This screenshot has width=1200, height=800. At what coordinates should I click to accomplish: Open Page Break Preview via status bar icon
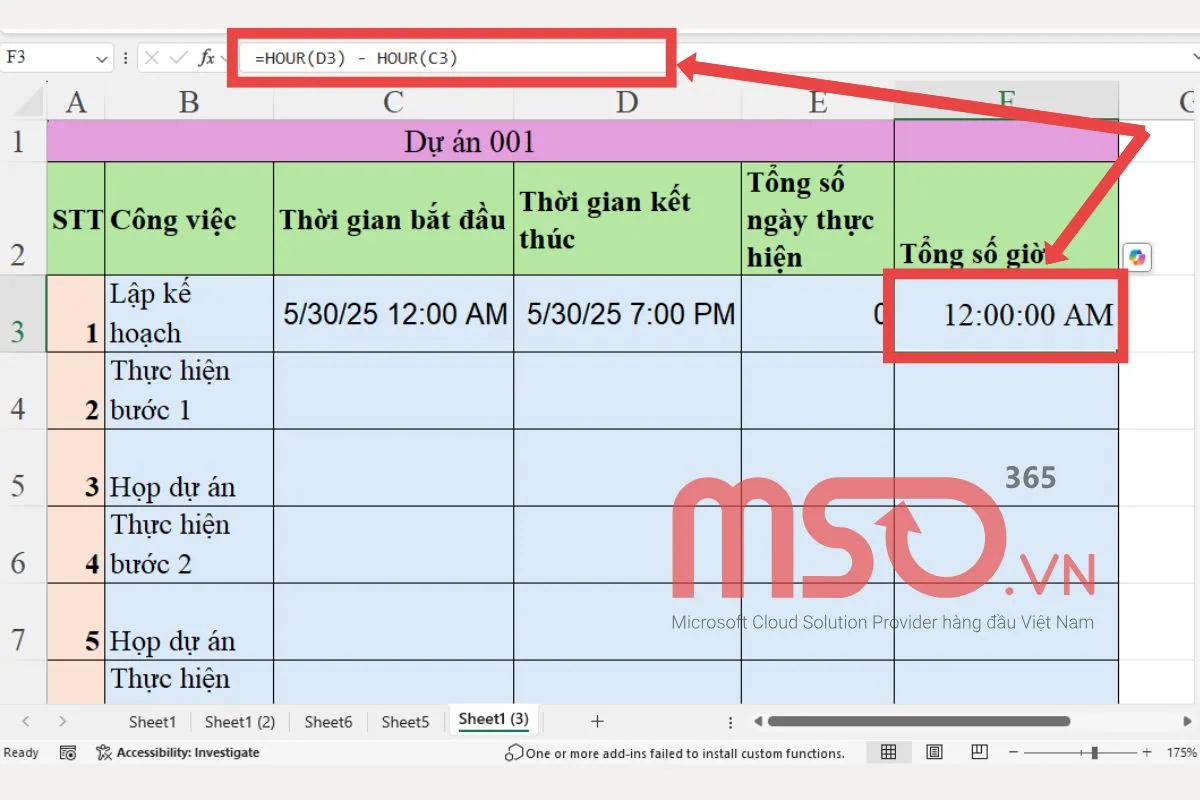980,753
